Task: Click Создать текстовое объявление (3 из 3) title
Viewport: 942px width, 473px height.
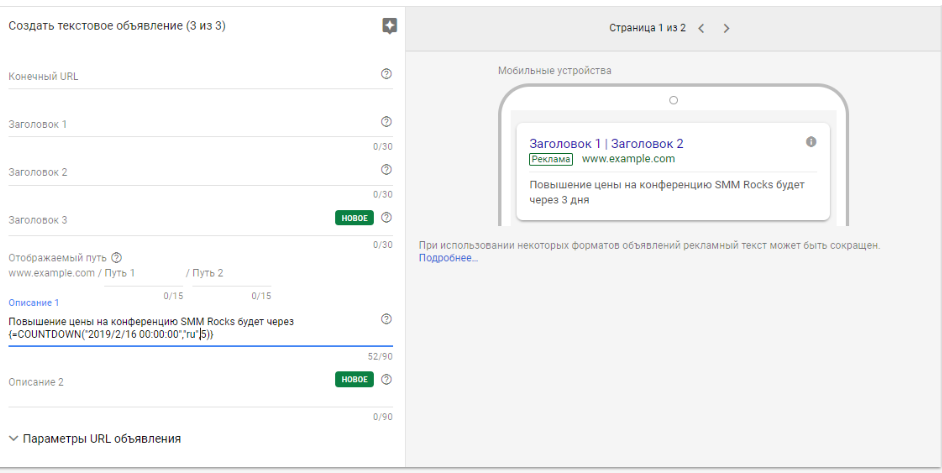Action: pyautogui.click(x=117, y=26)
